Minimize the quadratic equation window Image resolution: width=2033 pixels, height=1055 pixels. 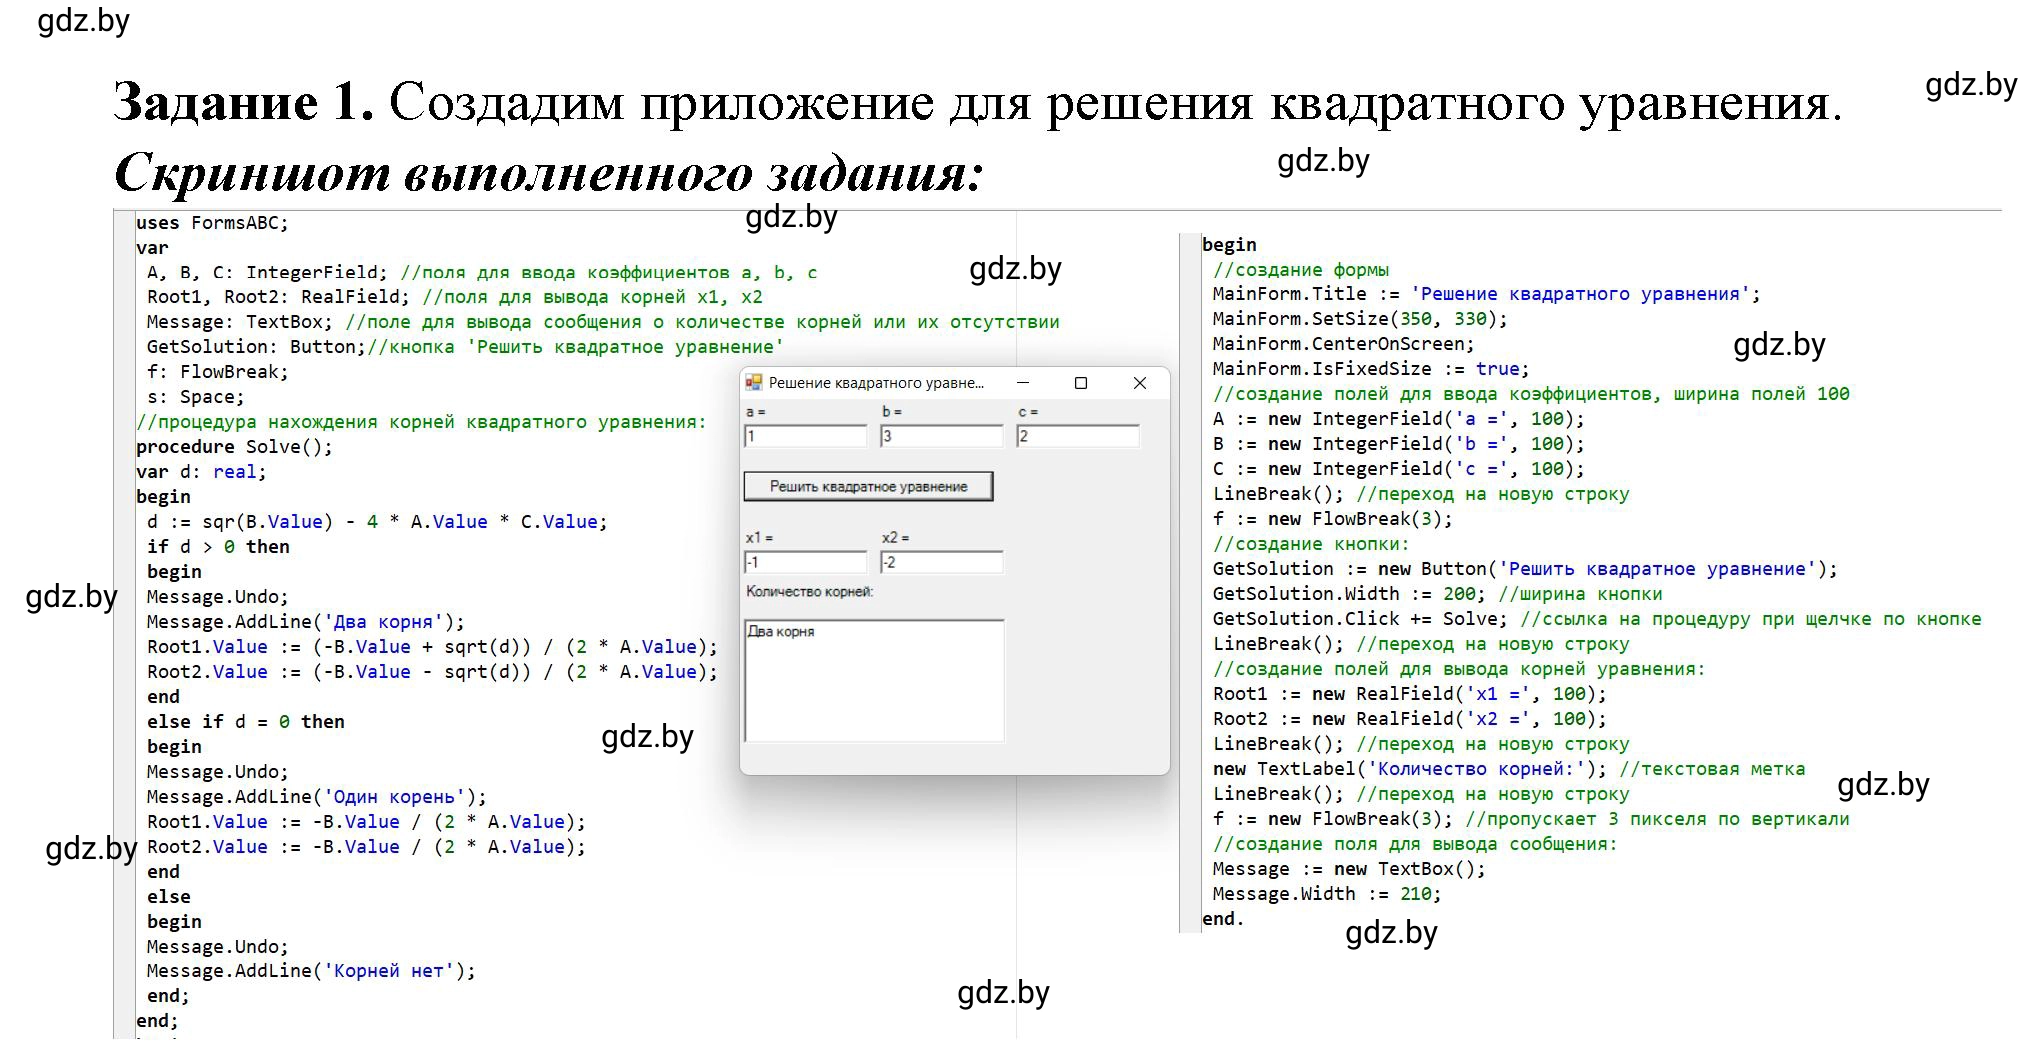(1022, 383)
